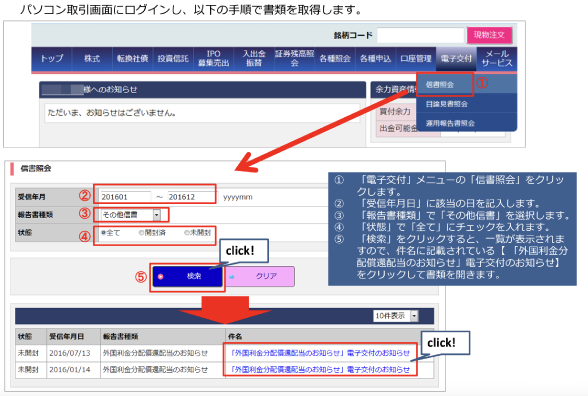Open the メールサービス menu tab
The height and width of the screenshot is (396, 588).
pyautogui.click(x=497, y=58)
